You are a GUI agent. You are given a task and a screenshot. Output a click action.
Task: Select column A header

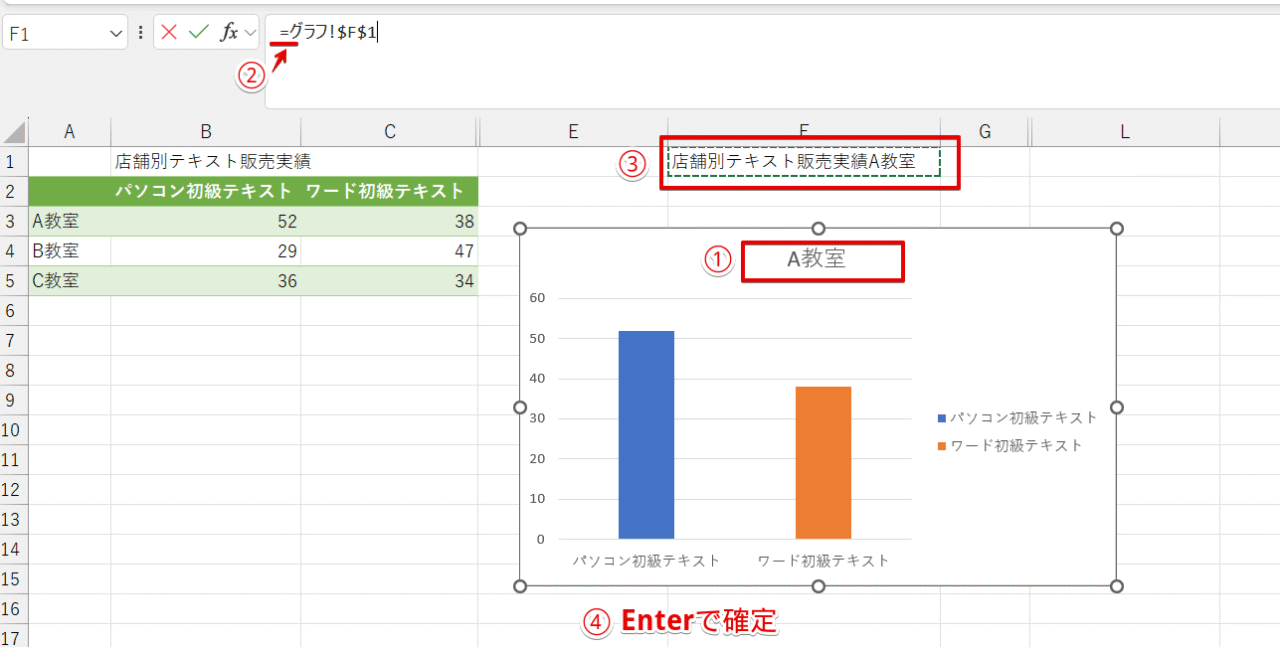[69, 132]
